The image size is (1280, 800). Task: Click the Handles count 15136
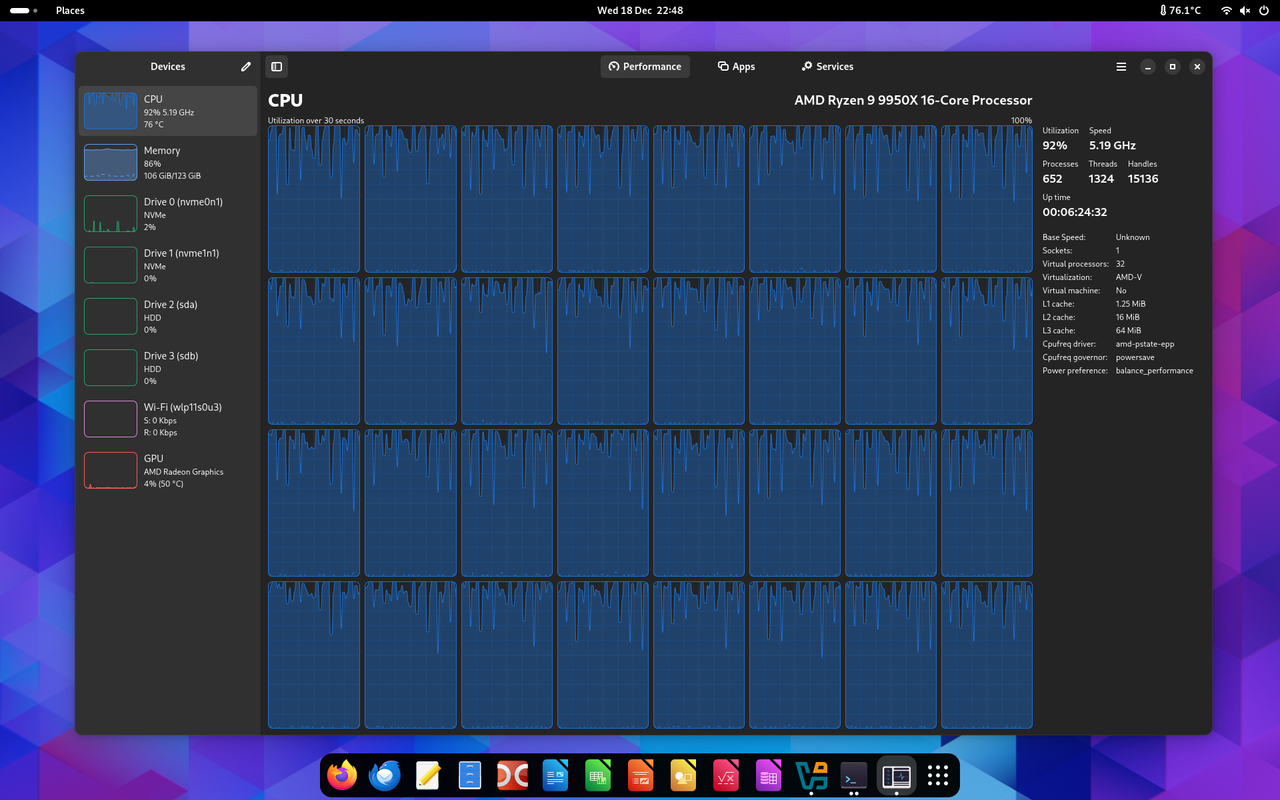click(1143, 179)
